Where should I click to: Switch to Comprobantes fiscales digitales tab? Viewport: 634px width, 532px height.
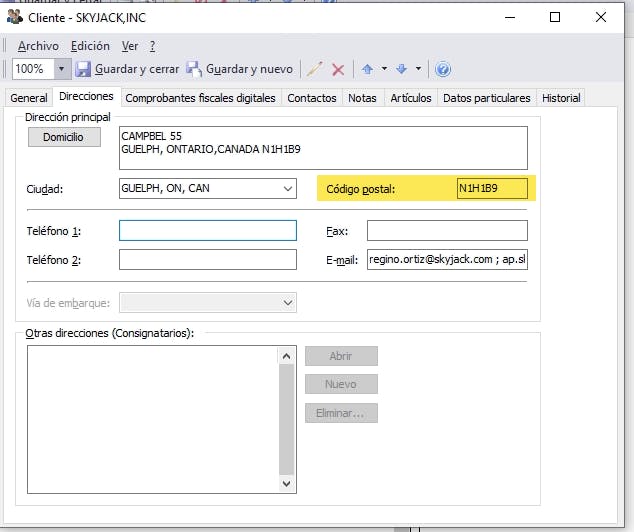pyautogui.click(x=200, y=98)
